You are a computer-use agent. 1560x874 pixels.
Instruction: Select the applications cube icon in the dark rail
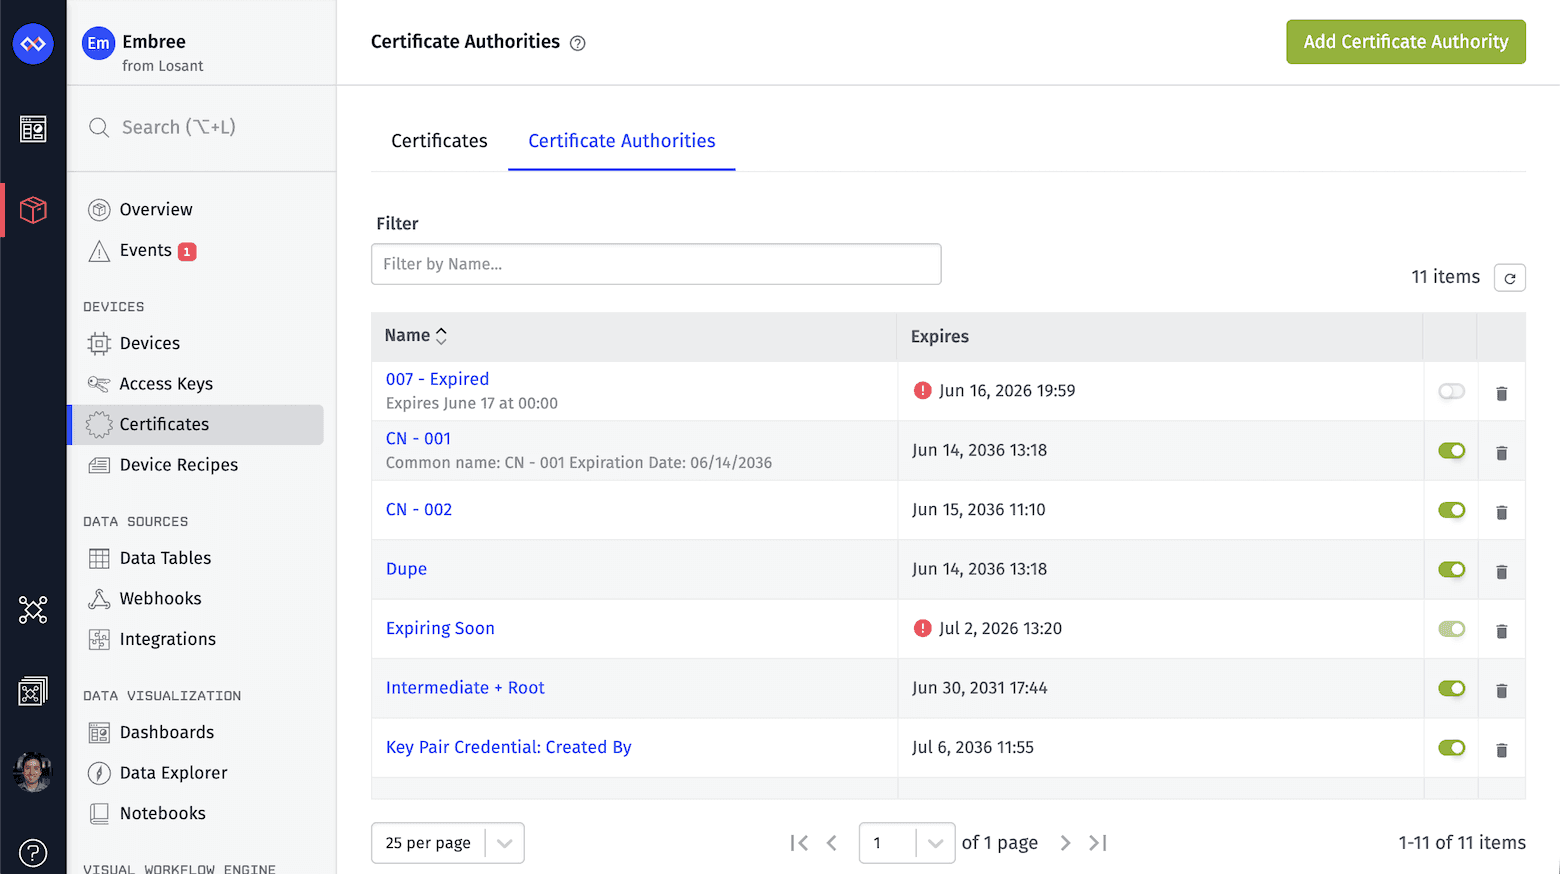coord(33,210)
